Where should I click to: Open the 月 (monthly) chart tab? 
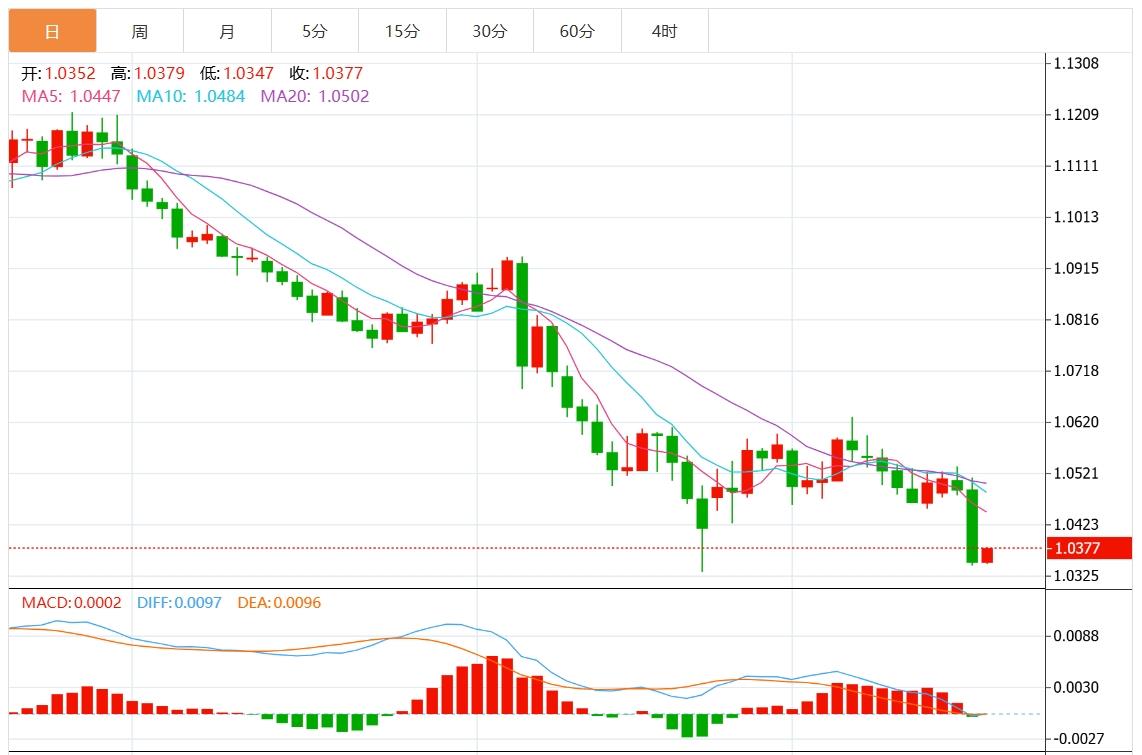(227, 31)
